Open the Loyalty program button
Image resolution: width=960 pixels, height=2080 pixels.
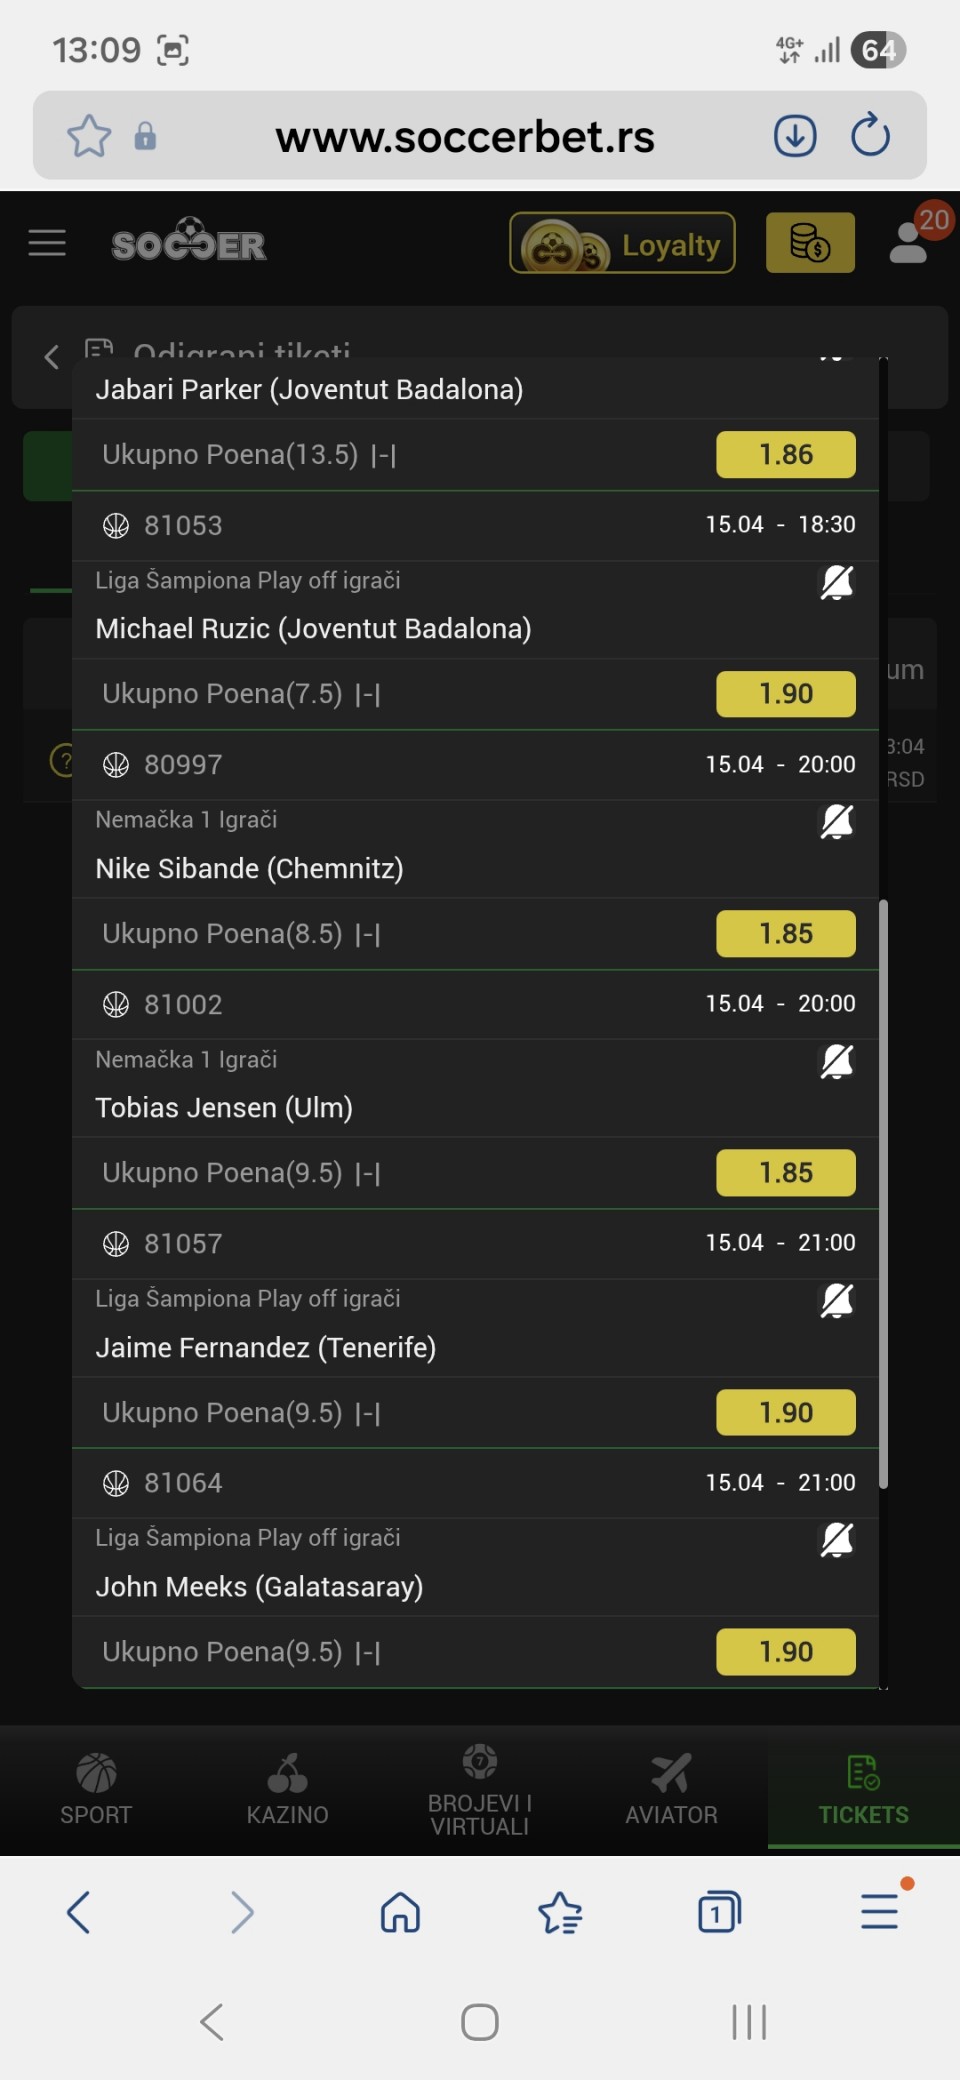pos(622,243)
